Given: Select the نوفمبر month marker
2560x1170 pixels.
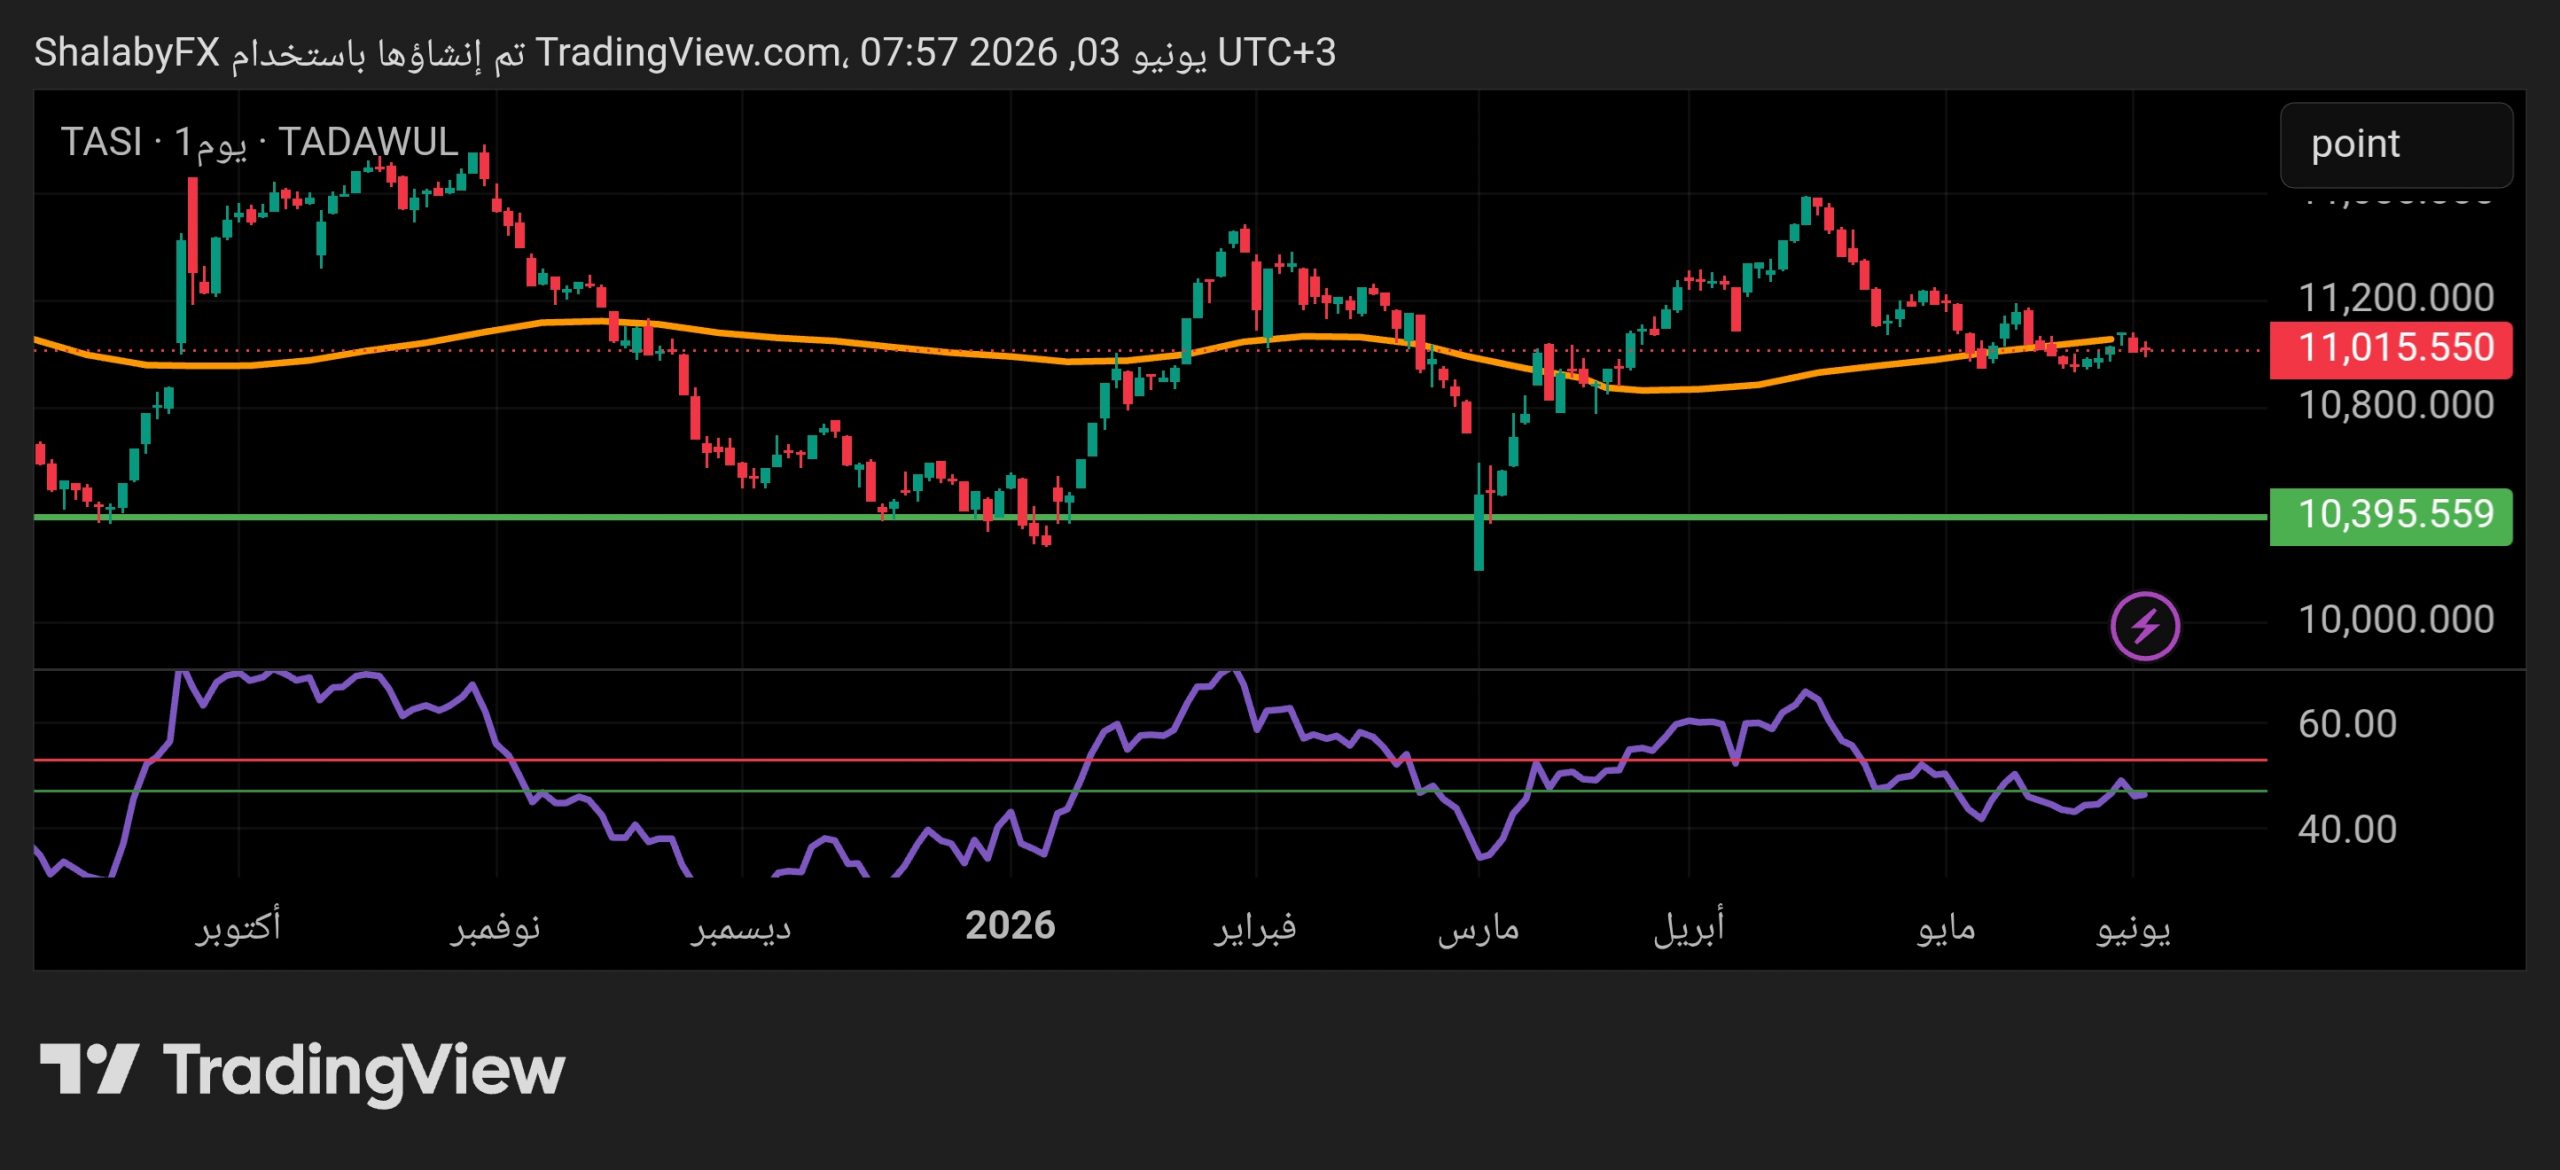Looking at the screenshot, I should [496, 929].
